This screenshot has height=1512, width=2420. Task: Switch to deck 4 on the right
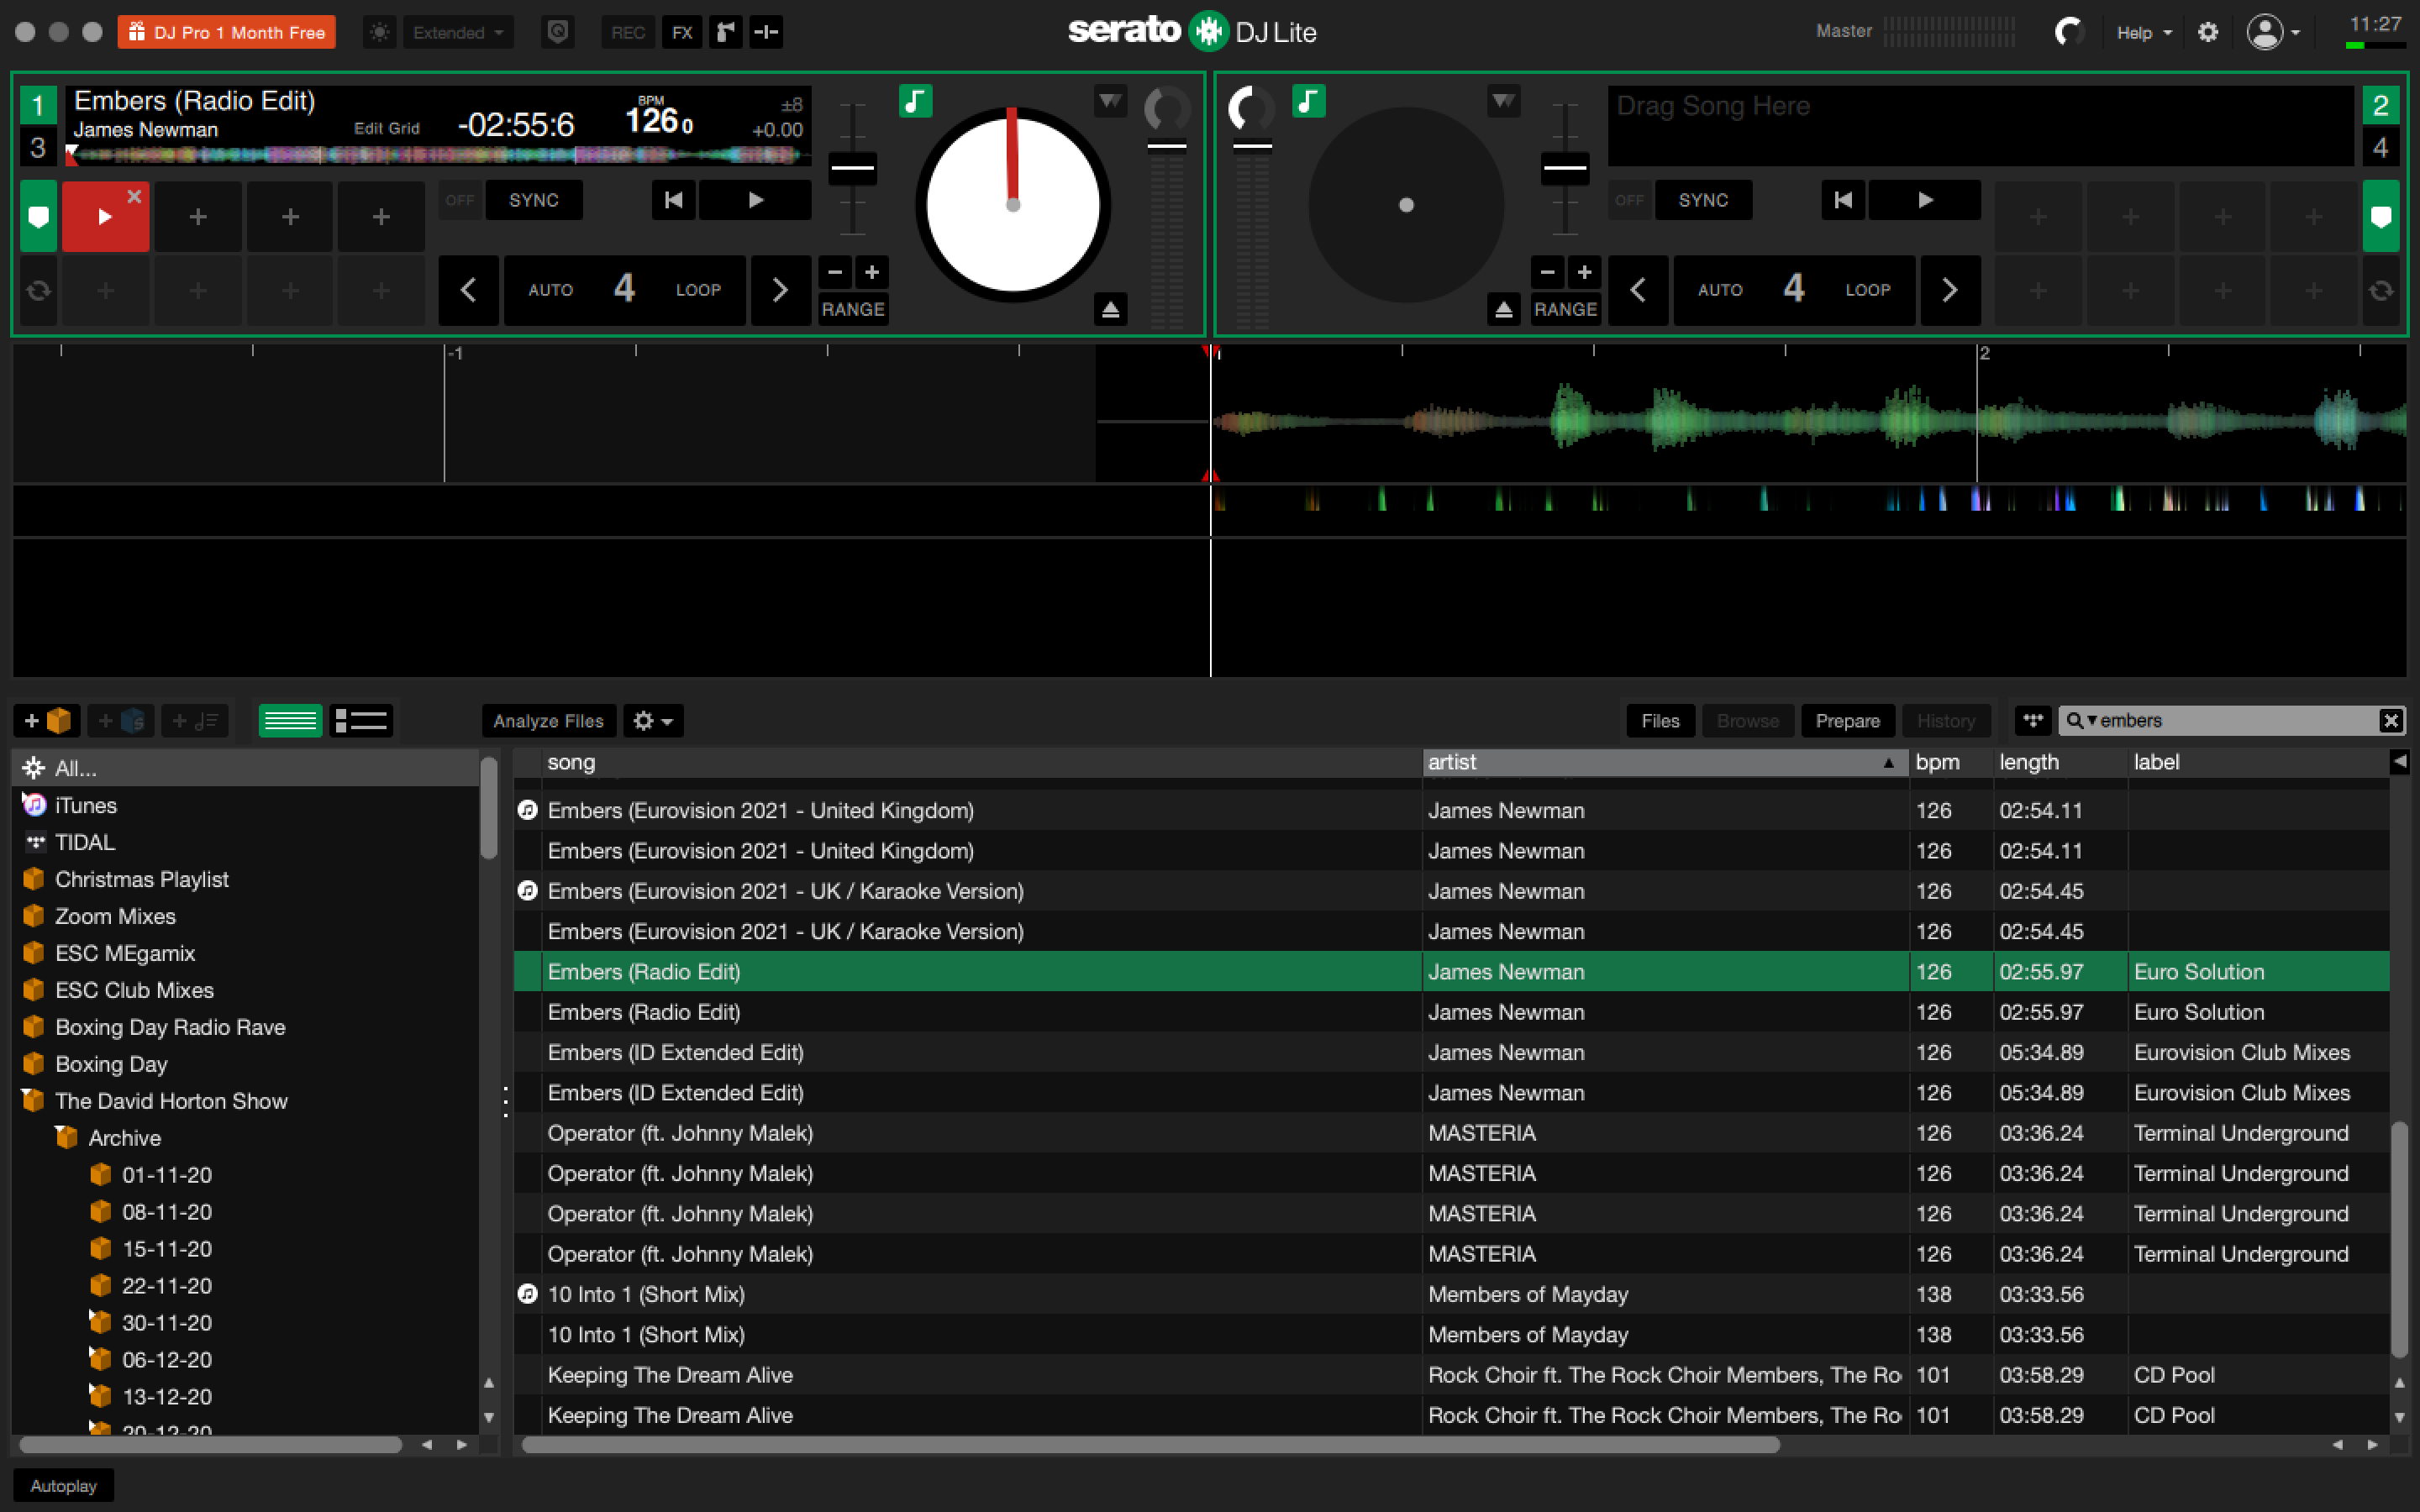click(x=2380, y=148)
